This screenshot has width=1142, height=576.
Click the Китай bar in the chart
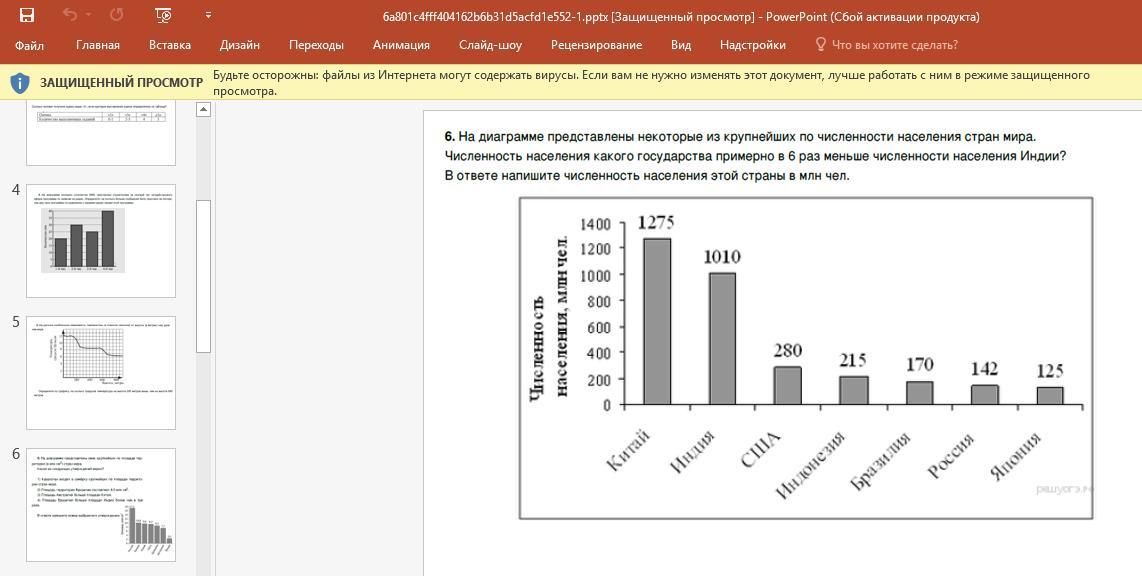click(657, 321)
